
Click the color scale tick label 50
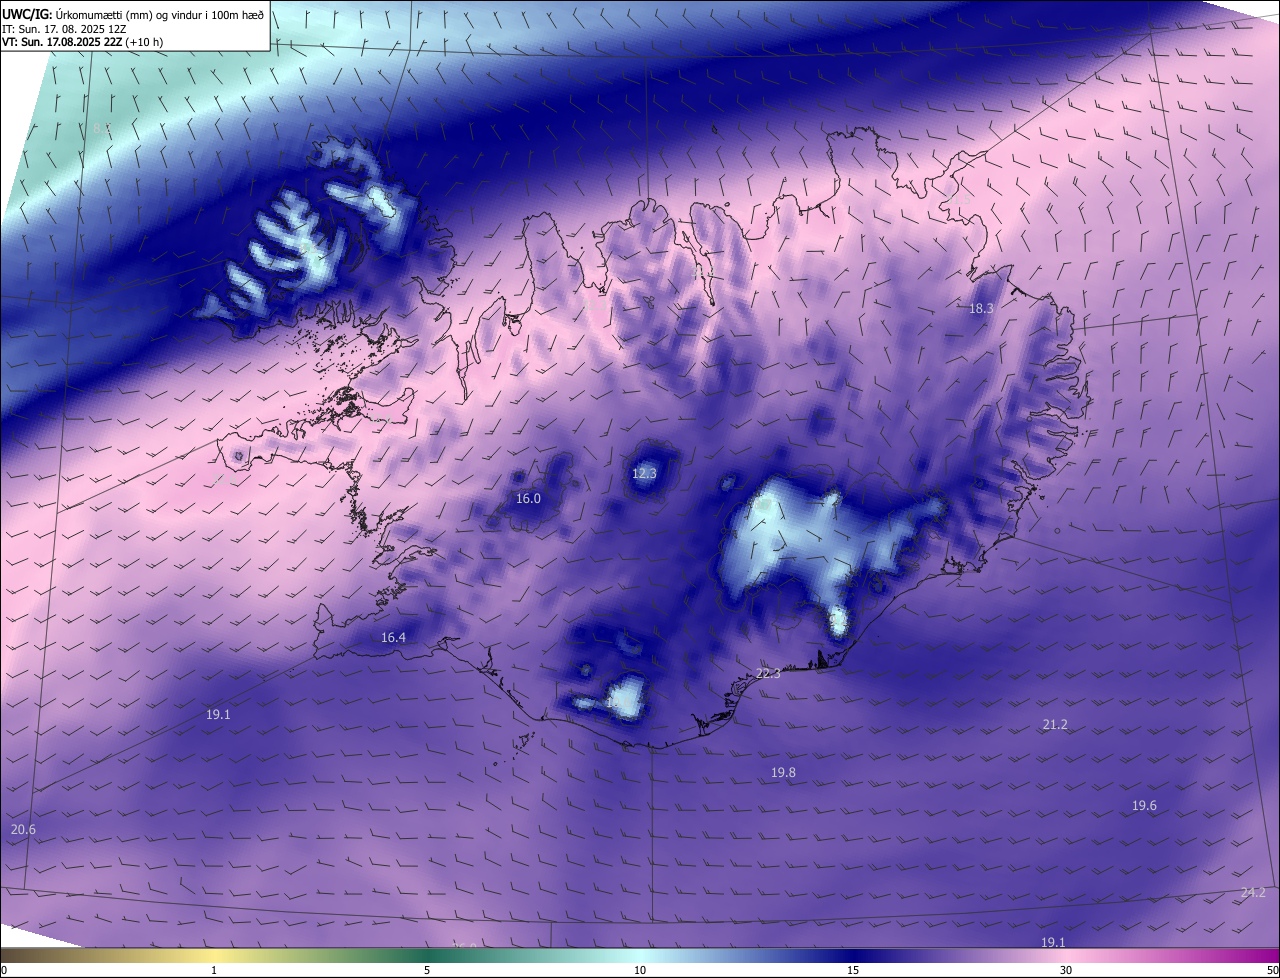click(1271, 970)
